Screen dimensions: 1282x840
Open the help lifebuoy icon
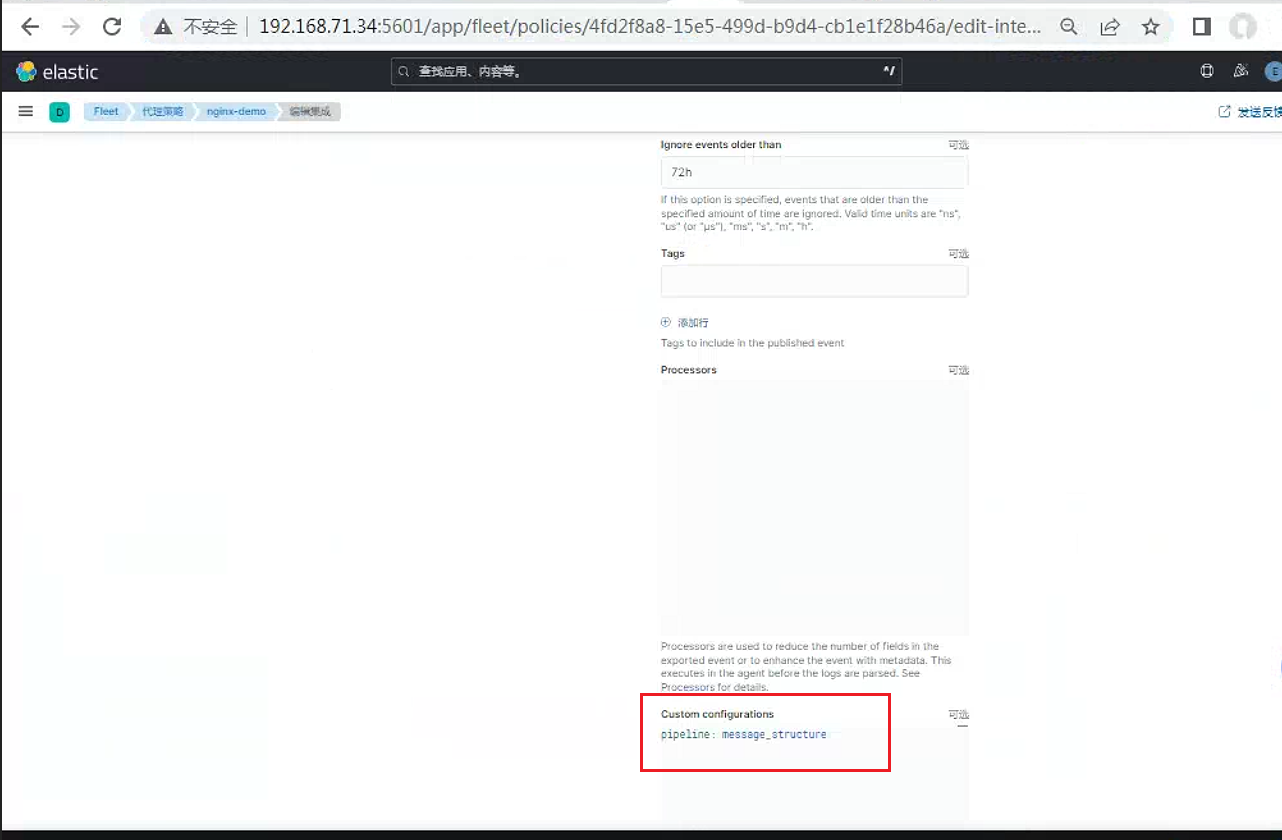pyautogui.click(x=1206, y=71)
